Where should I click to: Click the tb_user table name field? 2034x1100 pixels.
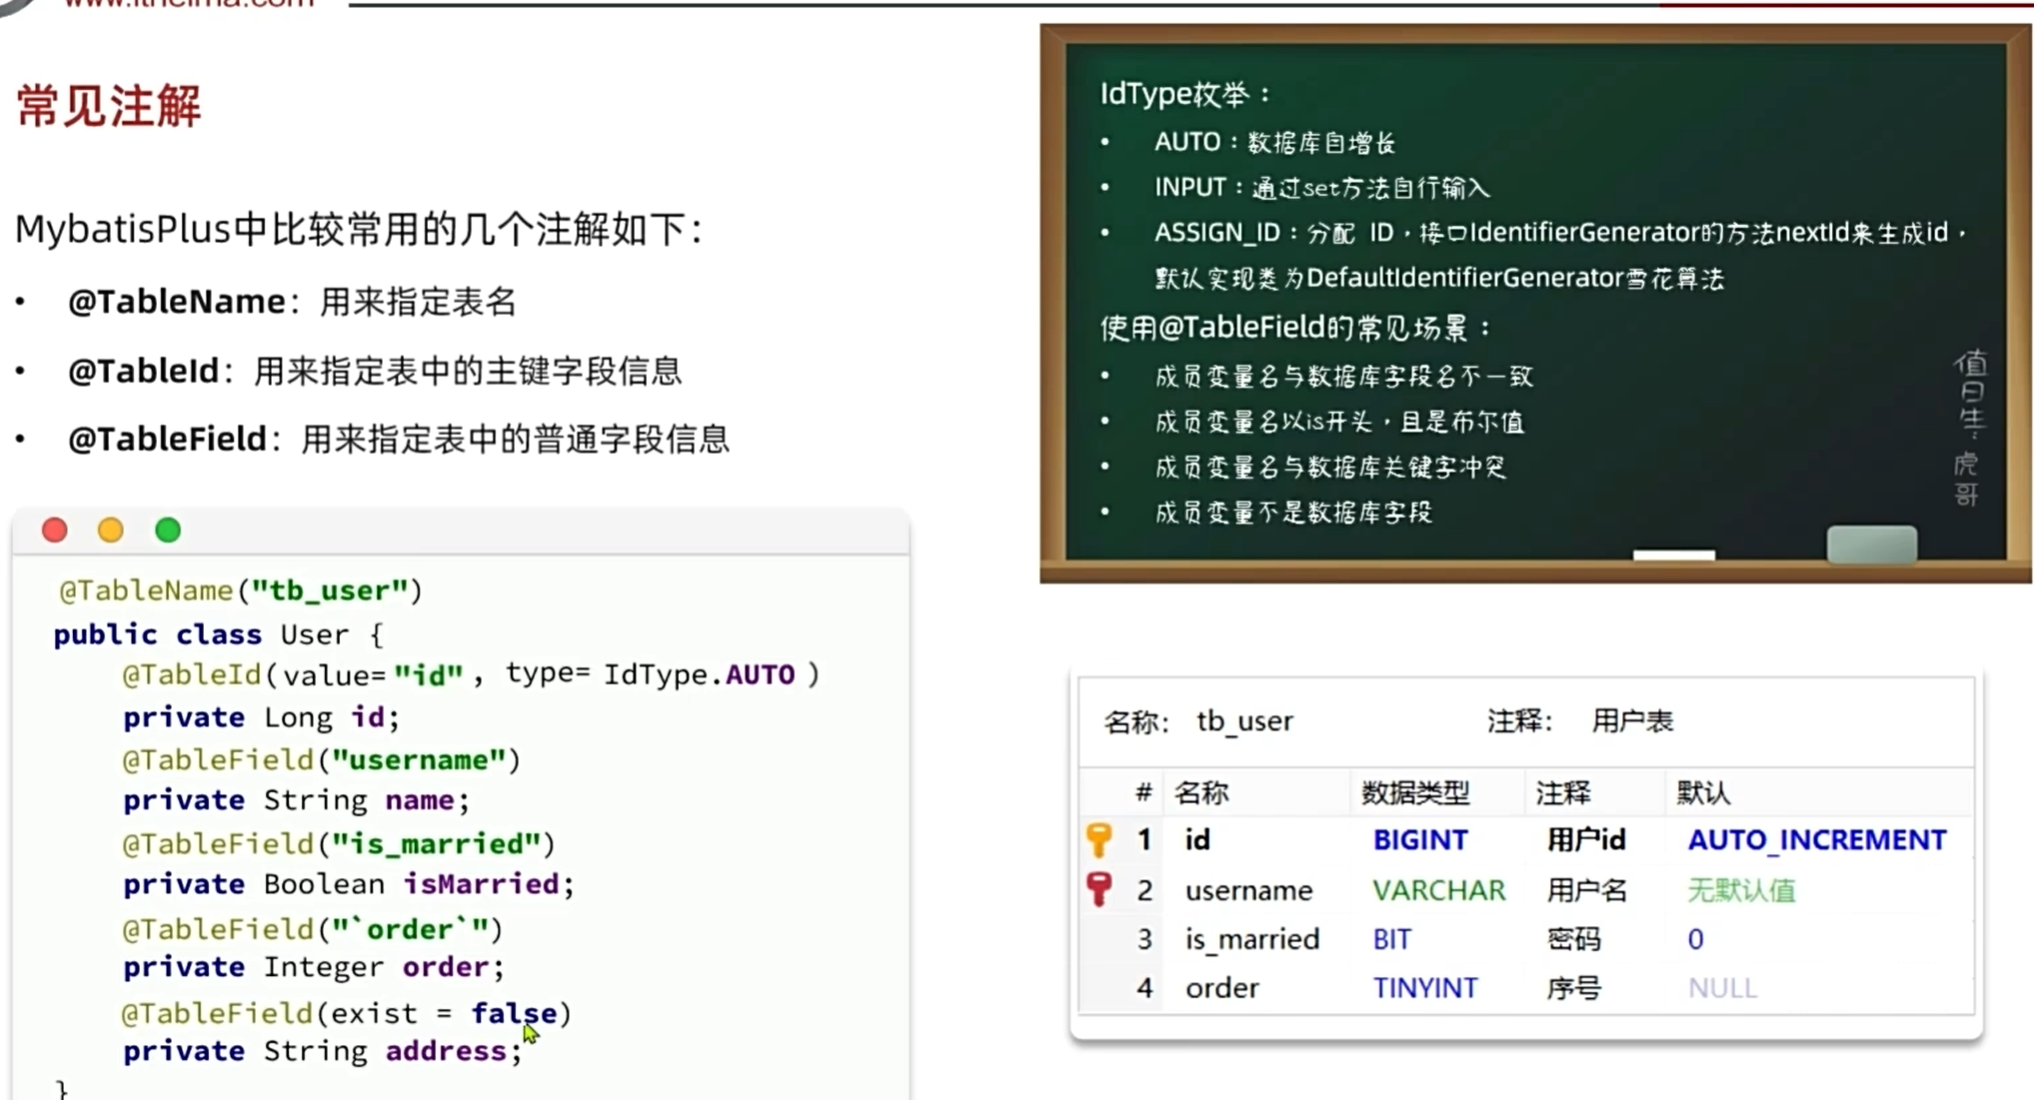[1244, 721]
